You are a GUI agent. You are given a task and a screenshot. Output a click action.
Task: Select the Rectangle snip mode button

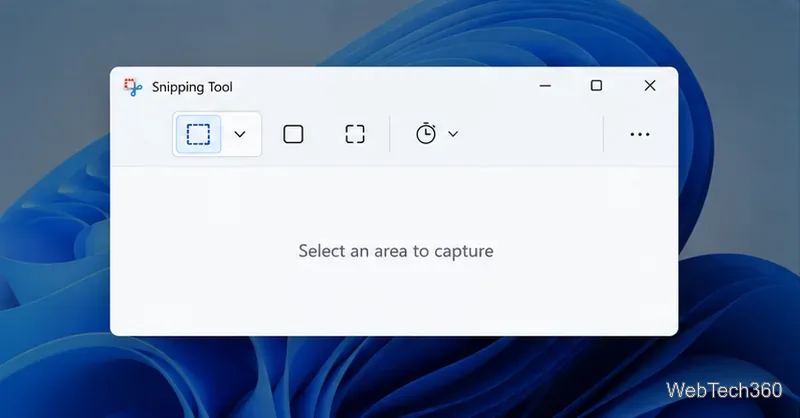(x=198, y=134)
